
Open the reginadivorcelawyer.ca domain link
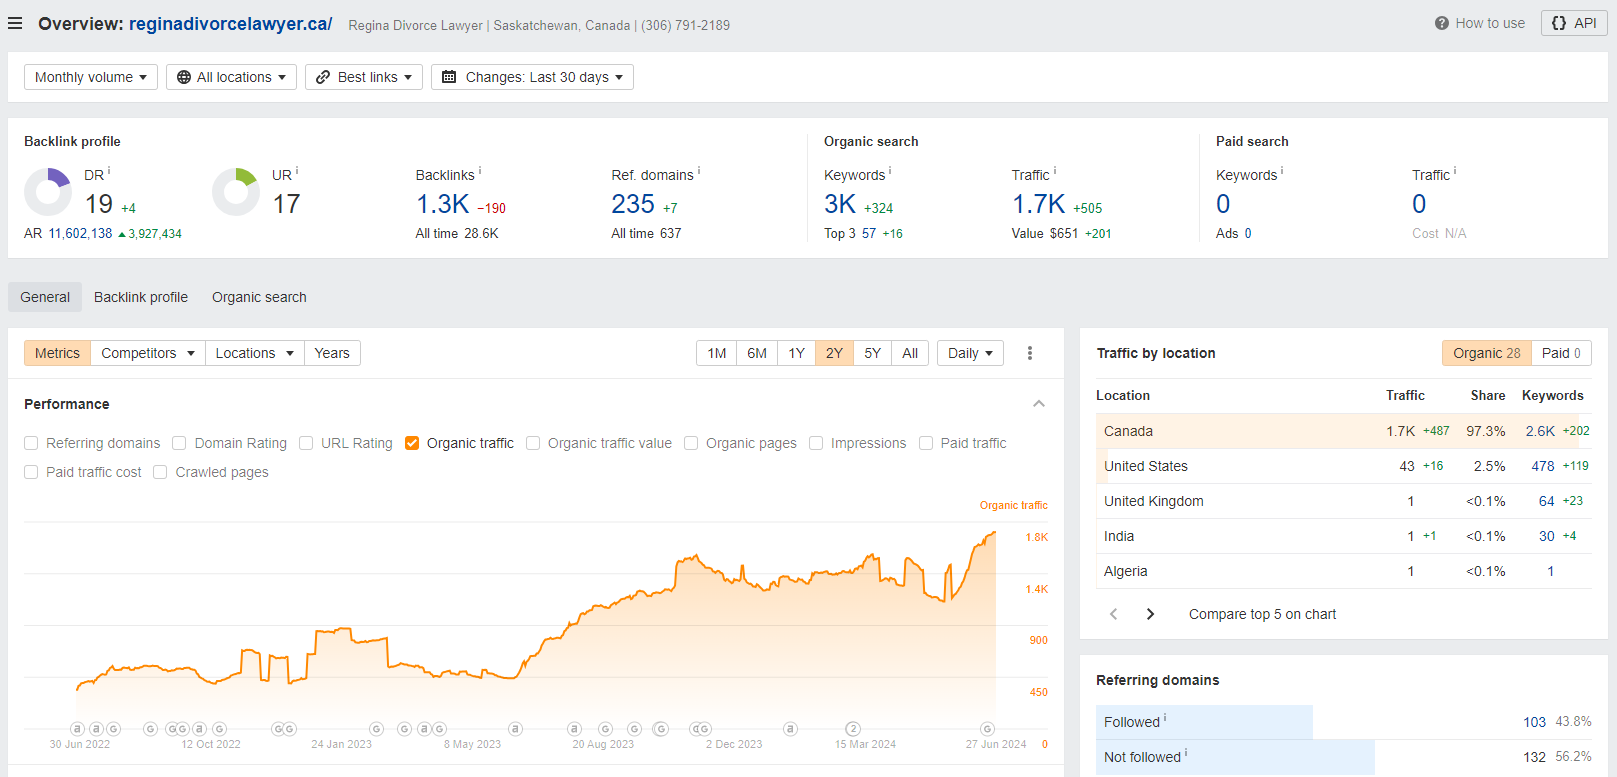point(230,24)
